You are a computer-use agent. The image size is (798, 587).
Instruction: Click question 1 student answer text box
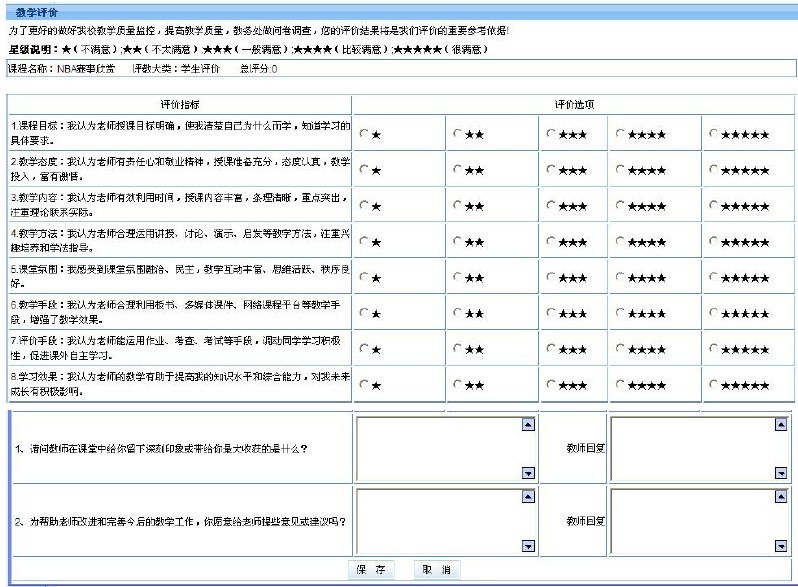439,448
